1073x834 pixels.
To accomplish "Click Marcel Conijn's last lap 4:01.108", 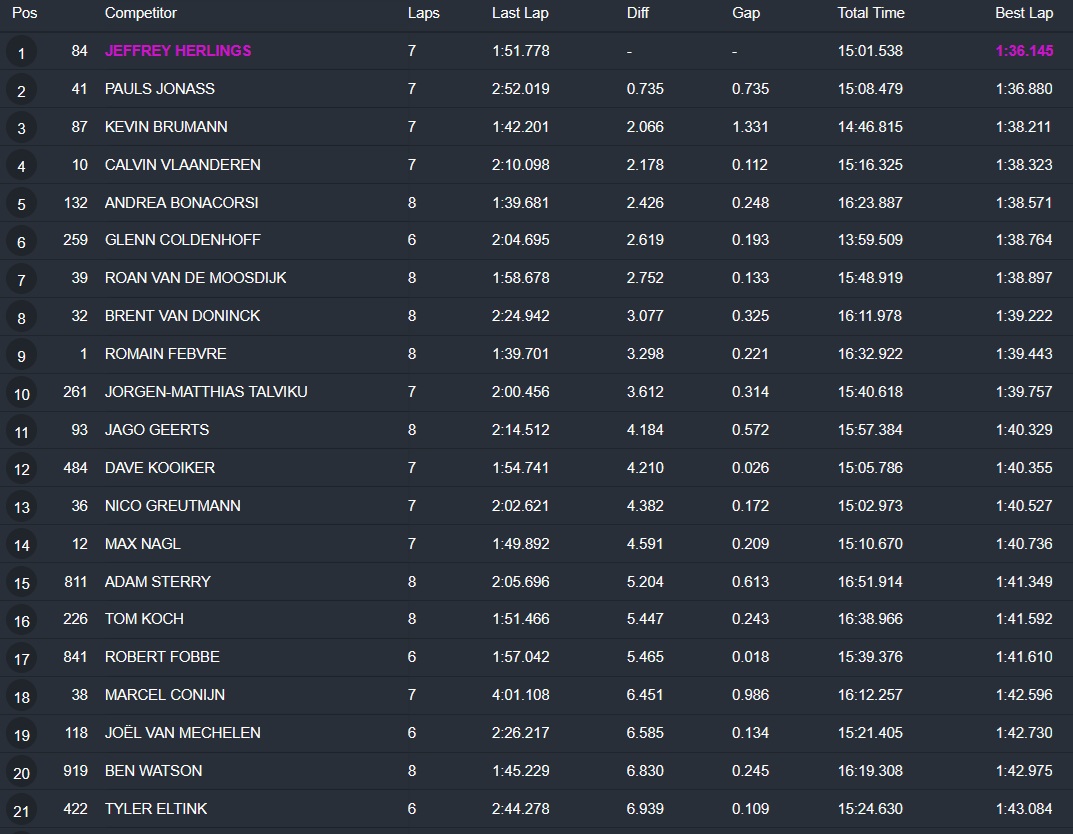I will [520, 695].
